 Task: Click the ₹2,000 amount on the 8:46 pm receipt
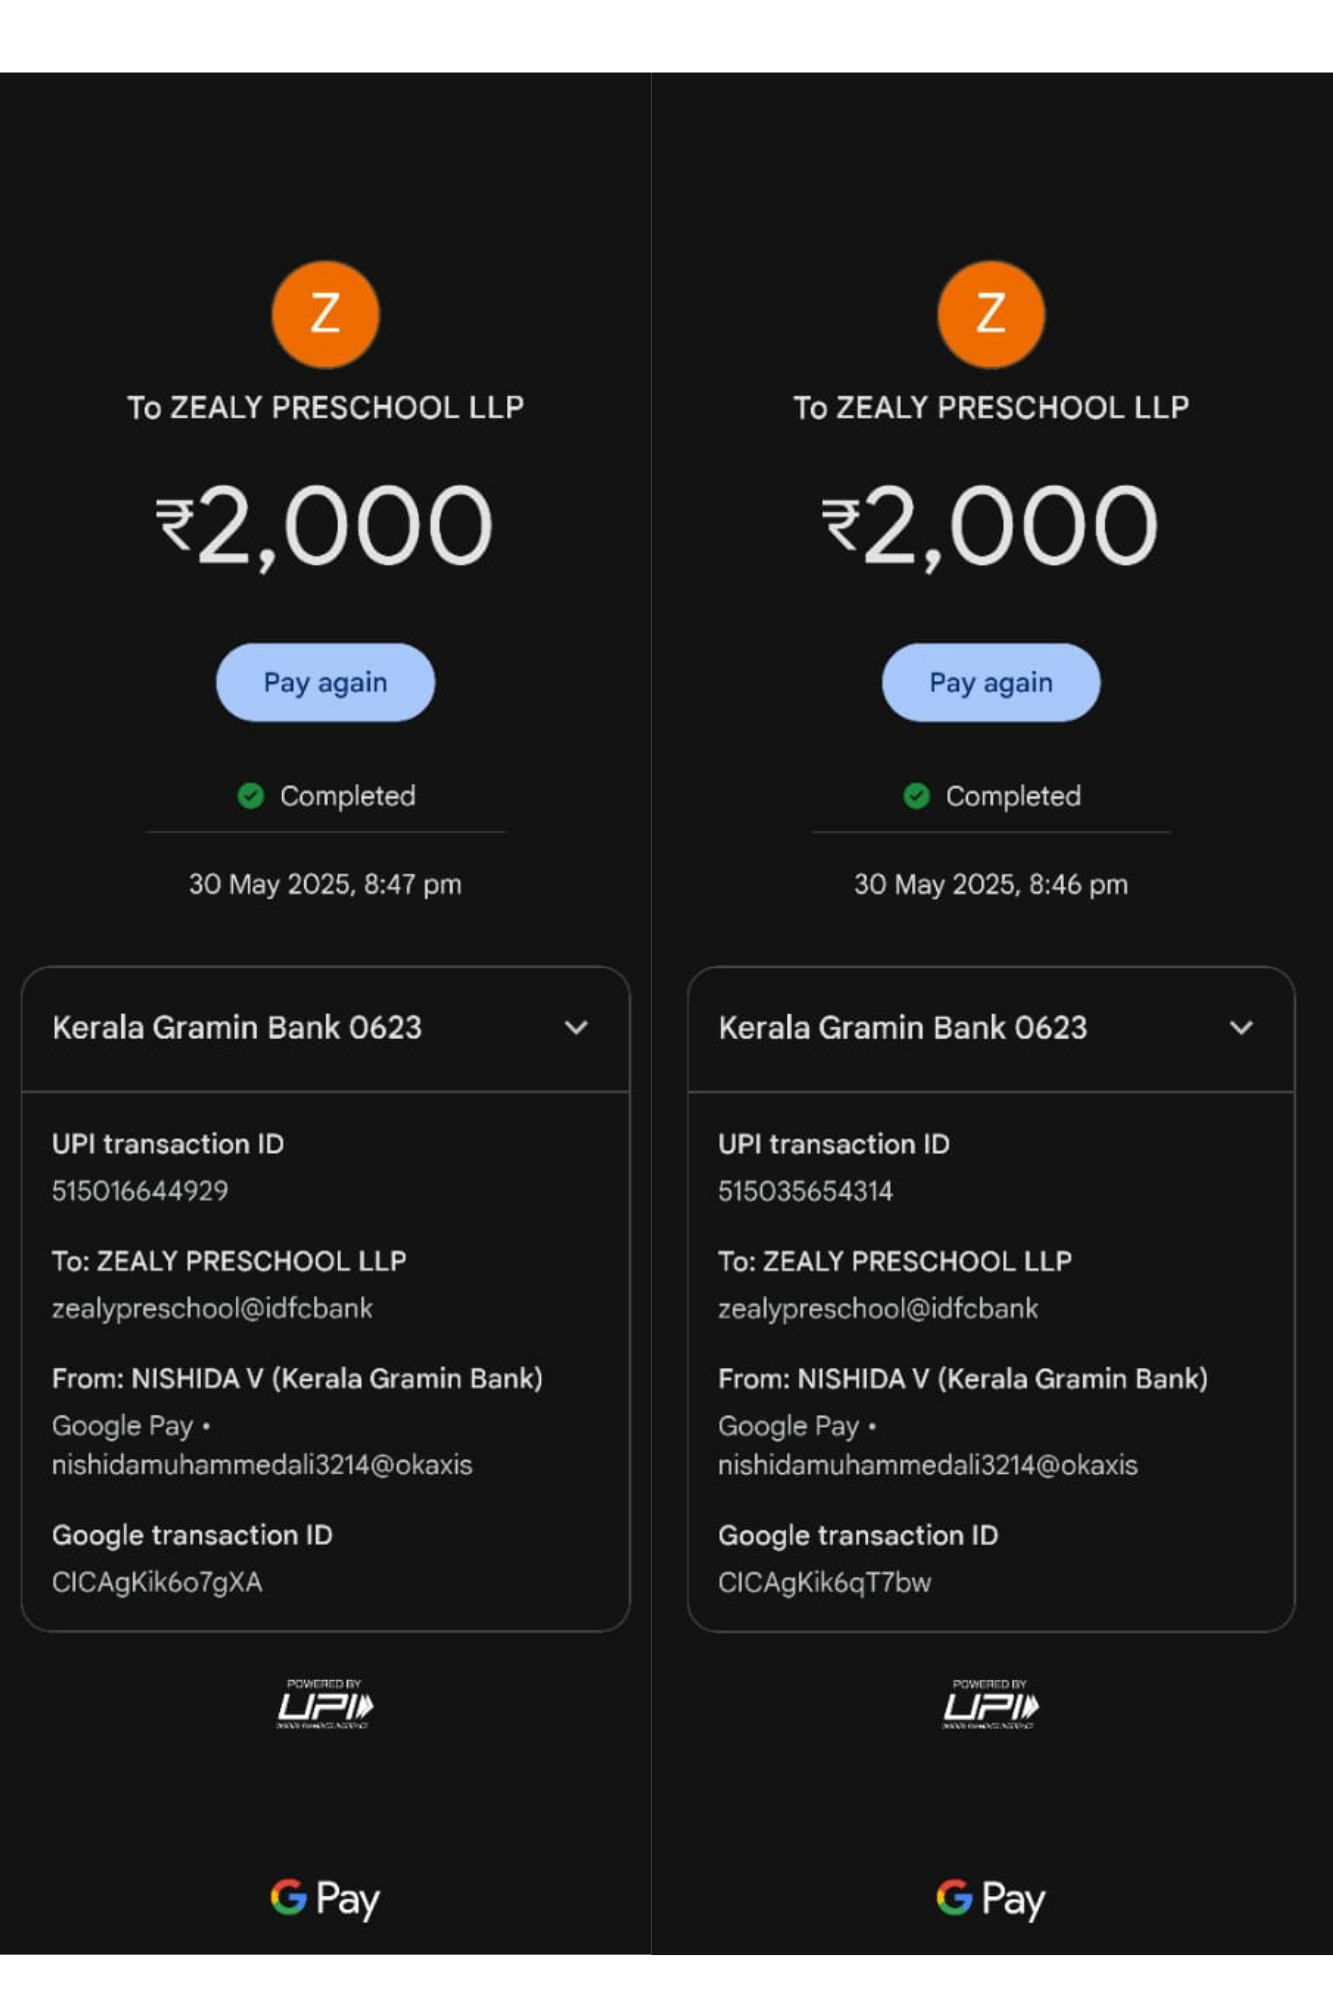(x=990, y=526)
